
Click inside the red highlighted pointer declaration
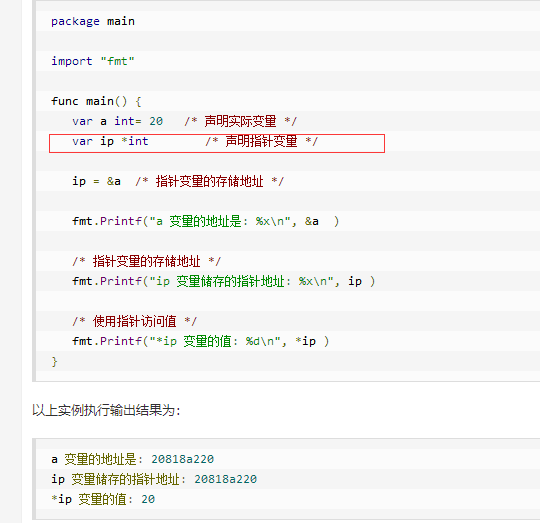pyautogui.click(x=217, y=143)
